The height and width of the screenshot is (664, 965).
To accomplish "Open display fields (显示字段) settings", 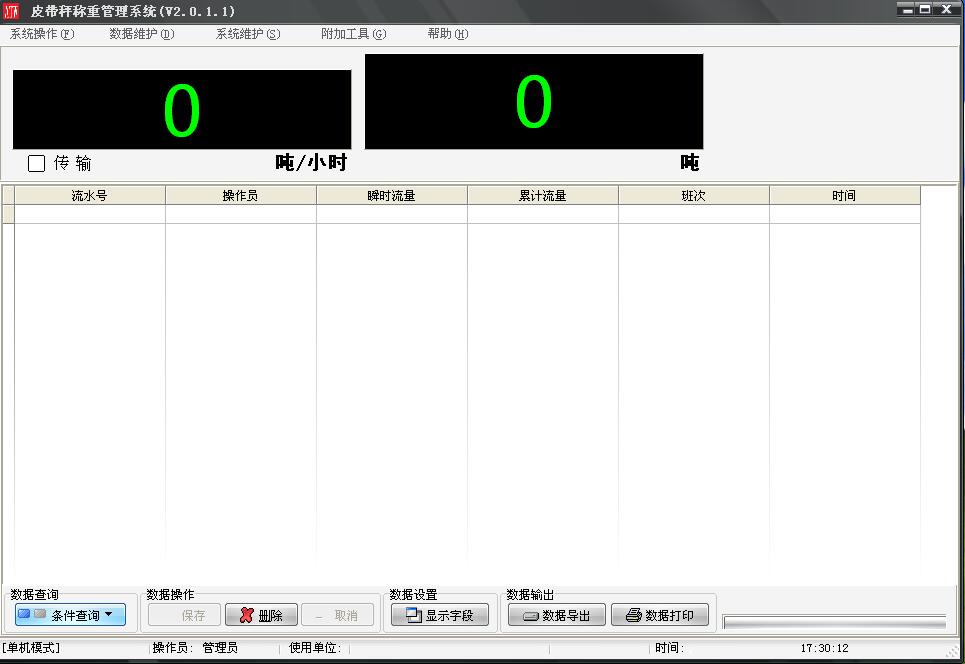I will click(440, 615).
